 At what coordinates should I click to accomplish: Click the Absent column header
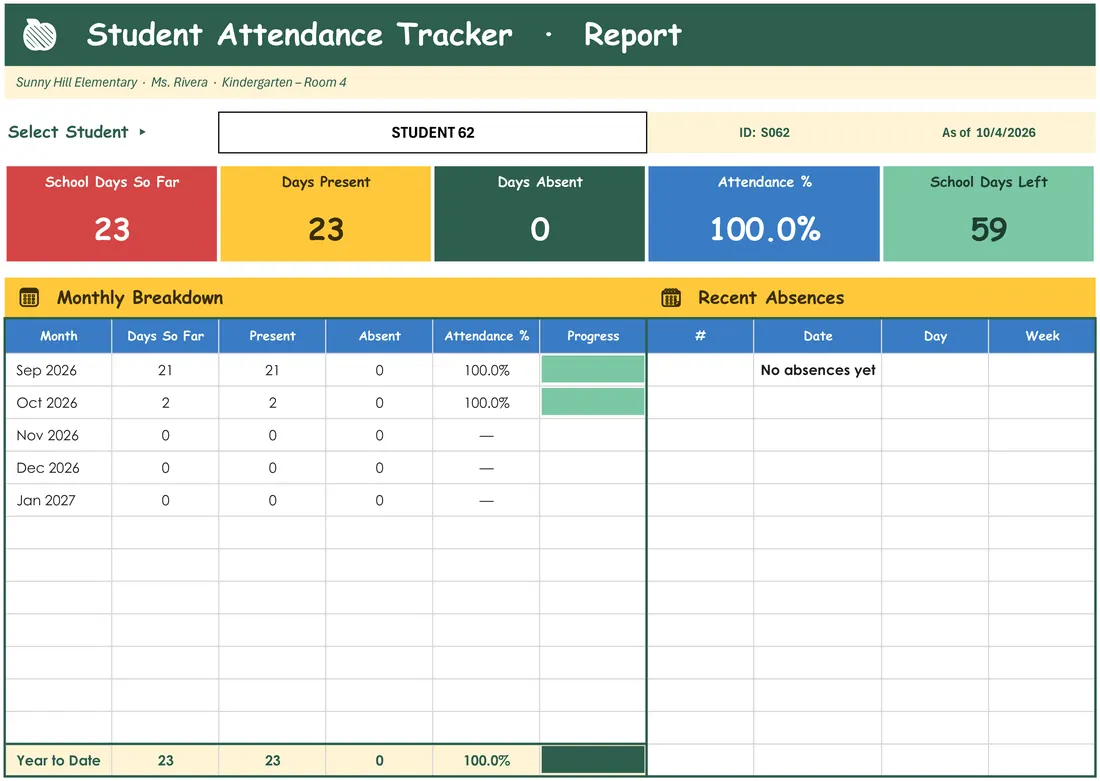[x=380, y=336]
